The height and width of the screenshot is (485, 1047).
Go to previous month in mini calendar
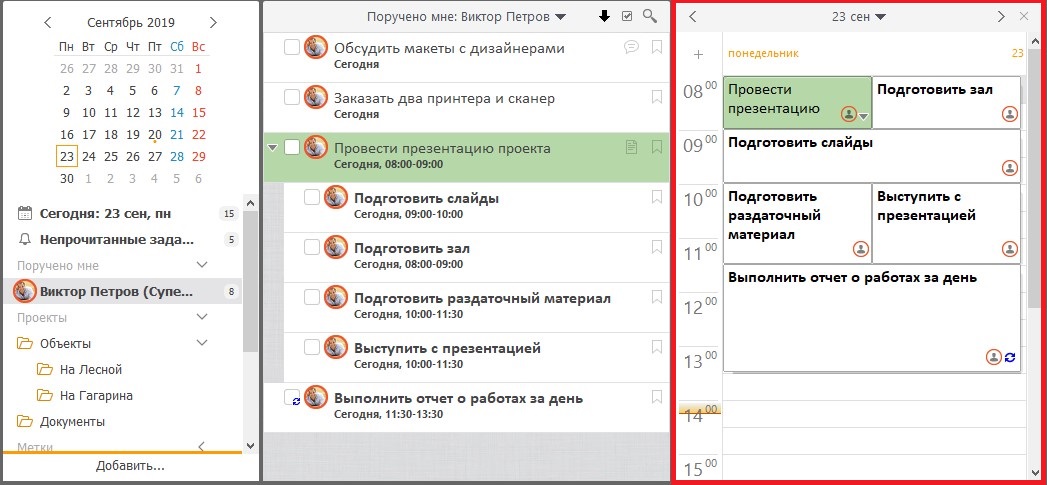47,23
